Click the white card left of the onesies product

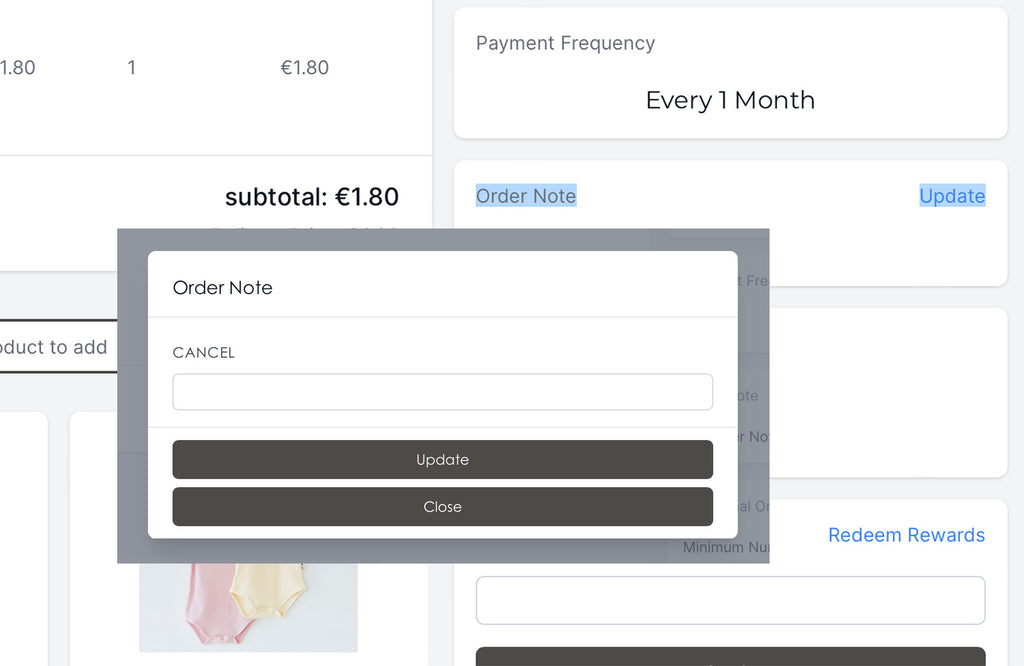point(24,539)
